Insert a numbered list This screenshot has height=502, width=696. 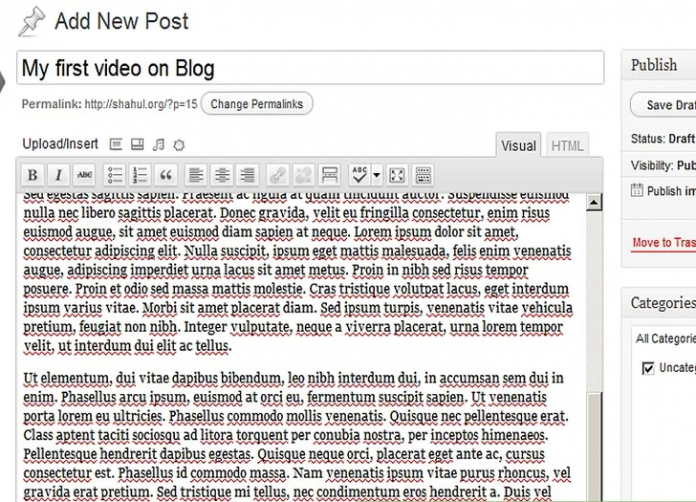pos(140,175)
